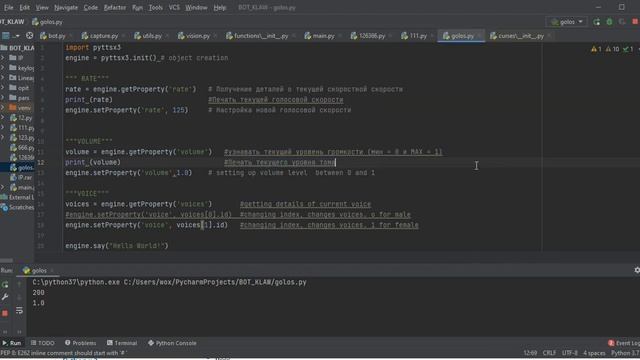This screenshot has width=640, height=360.
Task: Expand the 123.py node in project tree
Action: [3, 138]
